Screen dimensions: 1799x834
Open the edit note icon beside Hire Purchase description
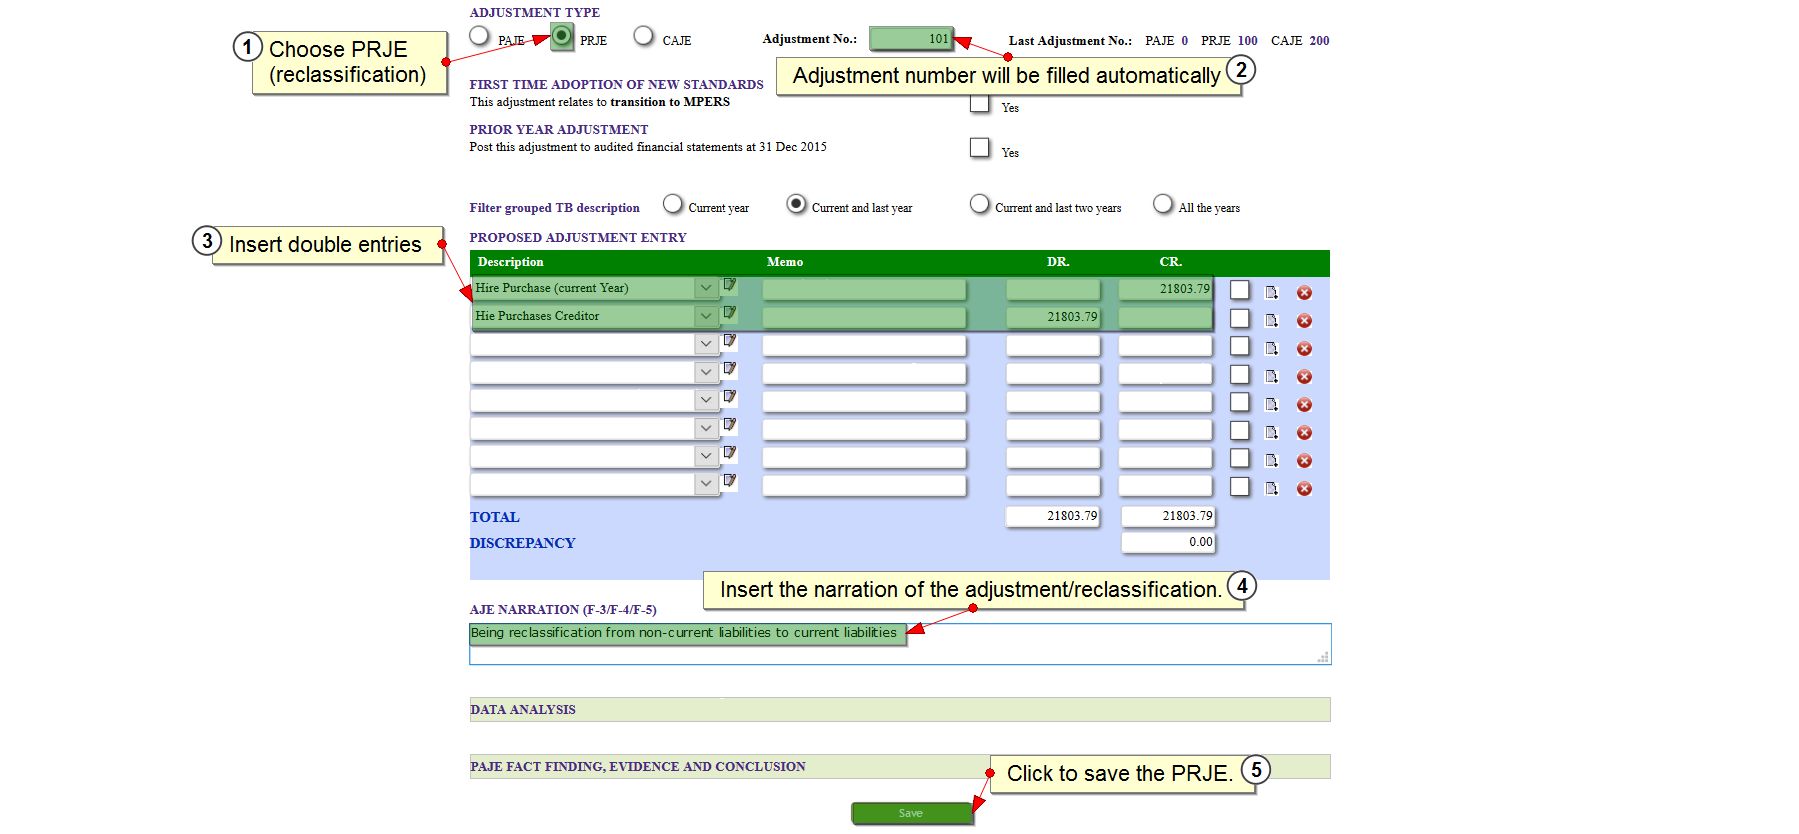click(x=730, y=285)
